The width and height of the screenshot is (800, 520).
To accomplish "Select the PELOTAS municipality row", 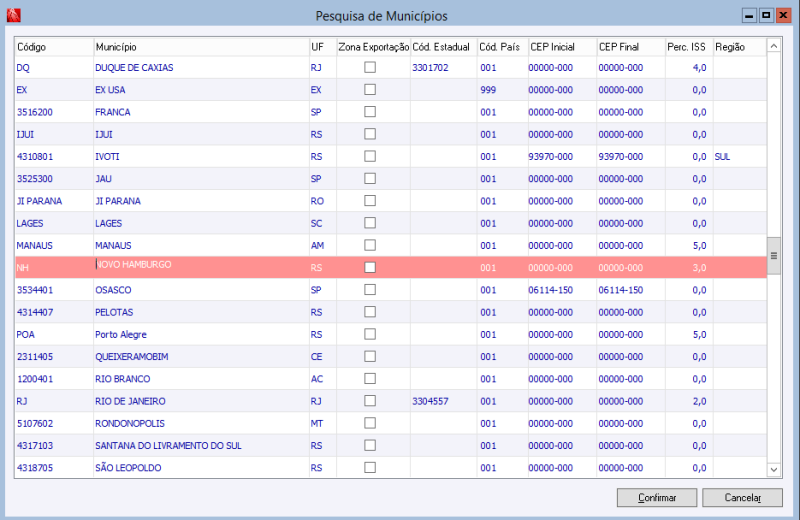I will [x=391, y=312].
